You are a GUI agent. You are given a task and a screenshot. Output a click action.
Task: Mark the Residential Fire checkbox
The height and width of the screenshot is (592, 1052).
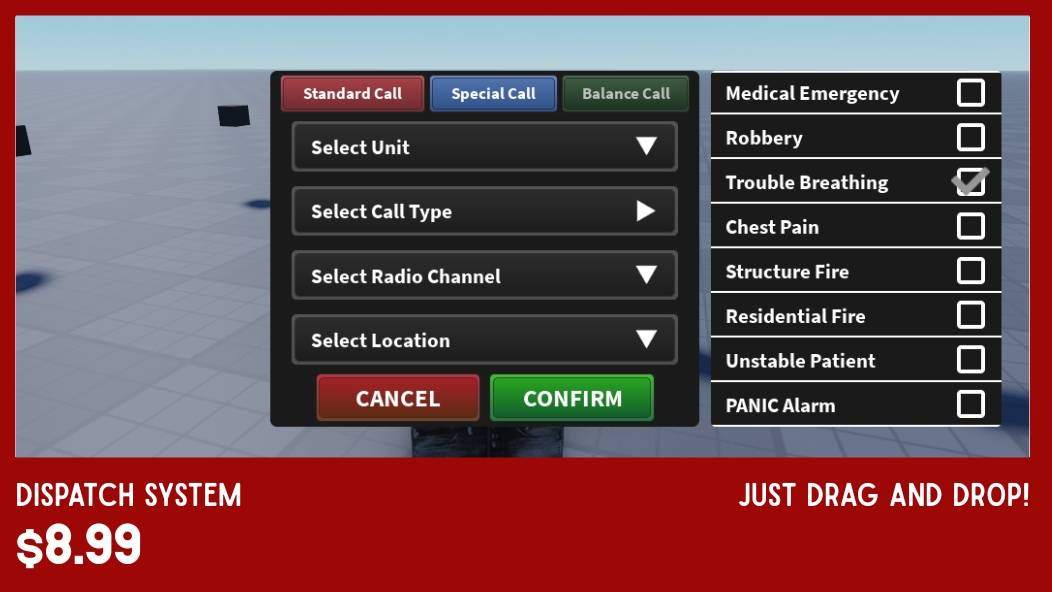point(970,315)
